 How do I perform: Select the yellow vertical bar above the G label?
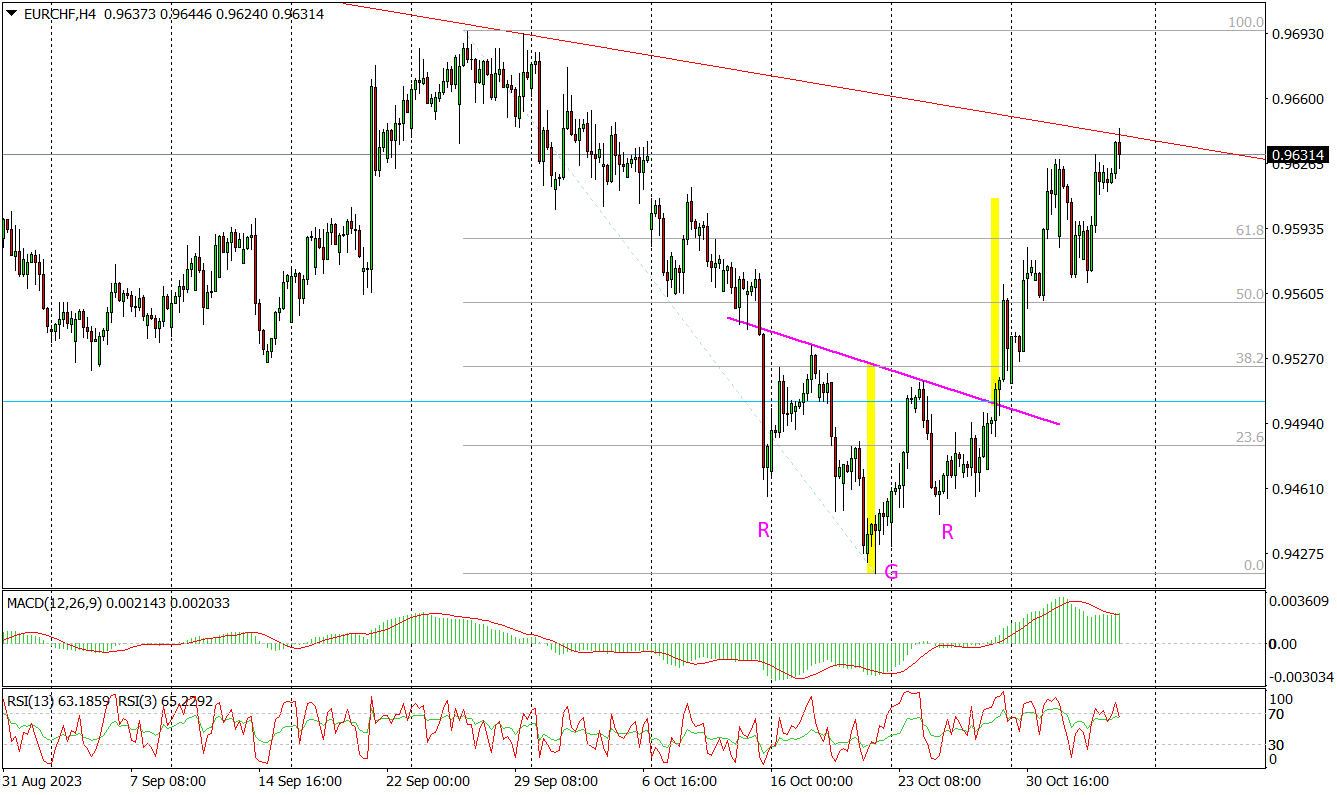click(x=872, y=470)
